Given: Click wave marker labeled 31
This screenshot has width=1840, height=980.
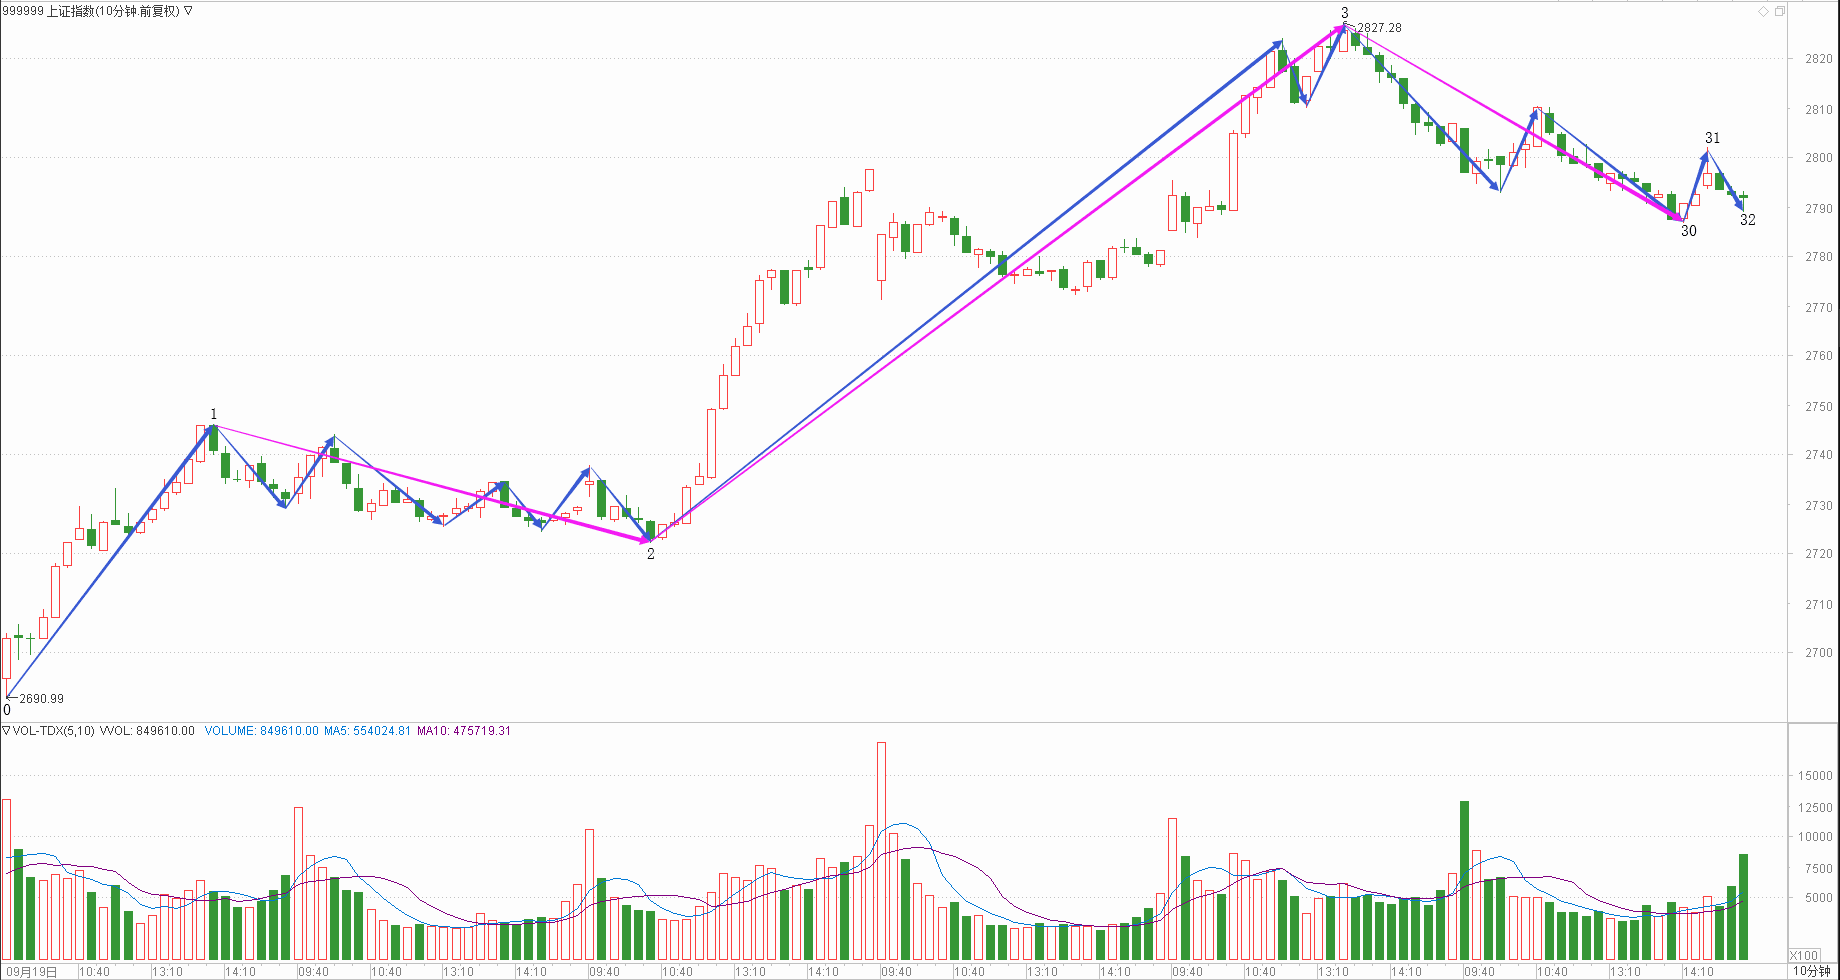Looking at the screenshot, I should (x=1713, y=138).
